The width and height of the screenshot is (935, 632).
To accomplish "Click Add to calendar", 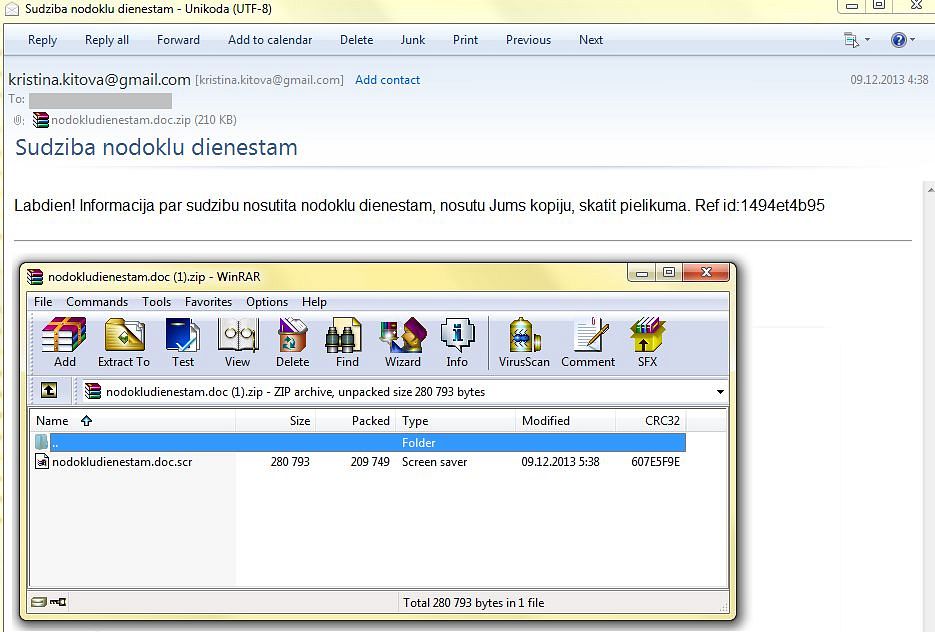I will pyautogui.click(x=270, y=40).
